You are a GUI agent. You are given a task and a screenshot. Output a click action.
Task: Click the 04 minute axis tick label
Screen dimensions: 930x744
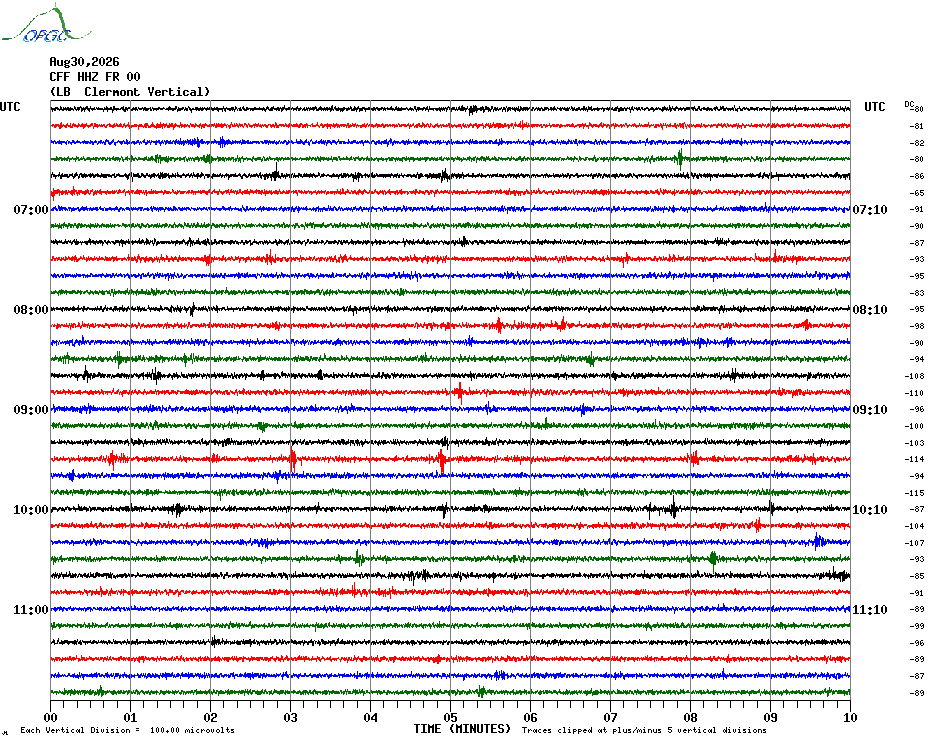tap(371, 717)
